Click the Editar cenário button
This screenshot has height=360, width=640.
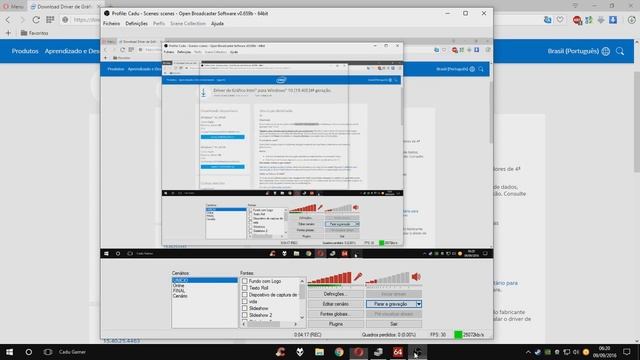click(336, 304)
